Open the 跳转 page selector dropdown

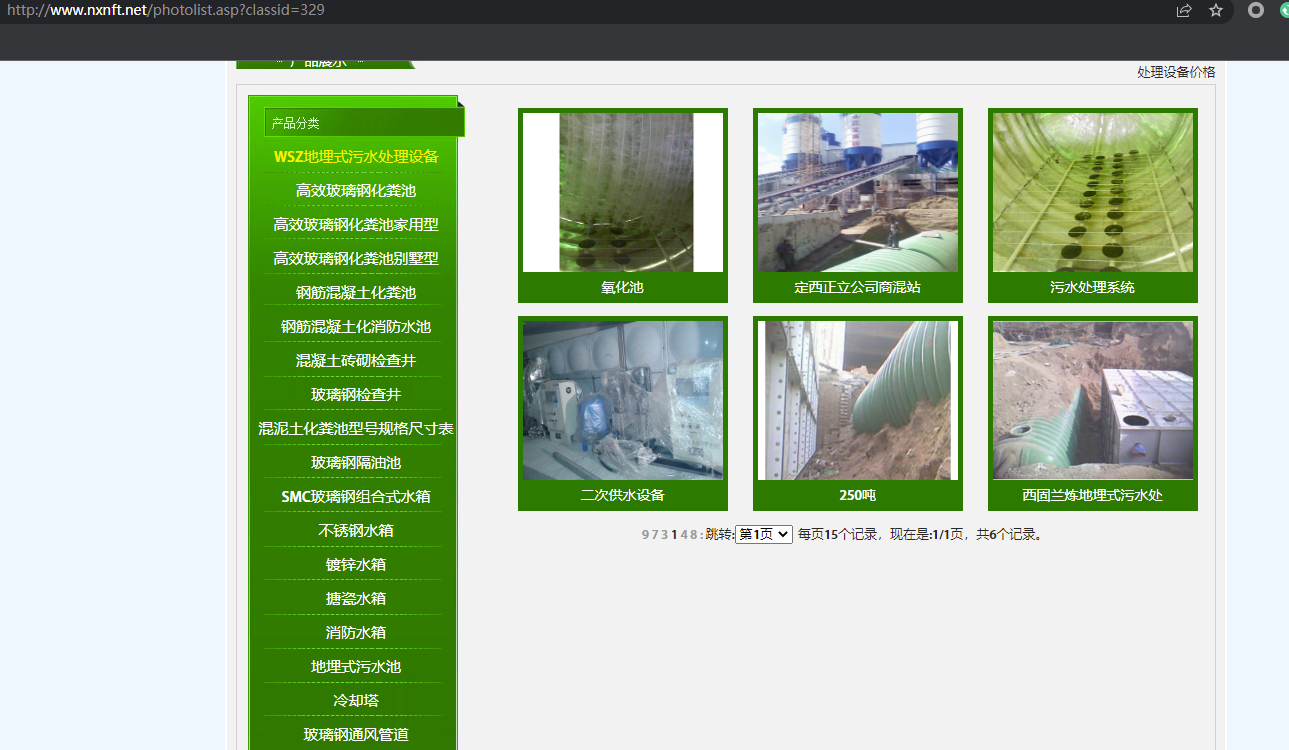click(x=763, y=534)
